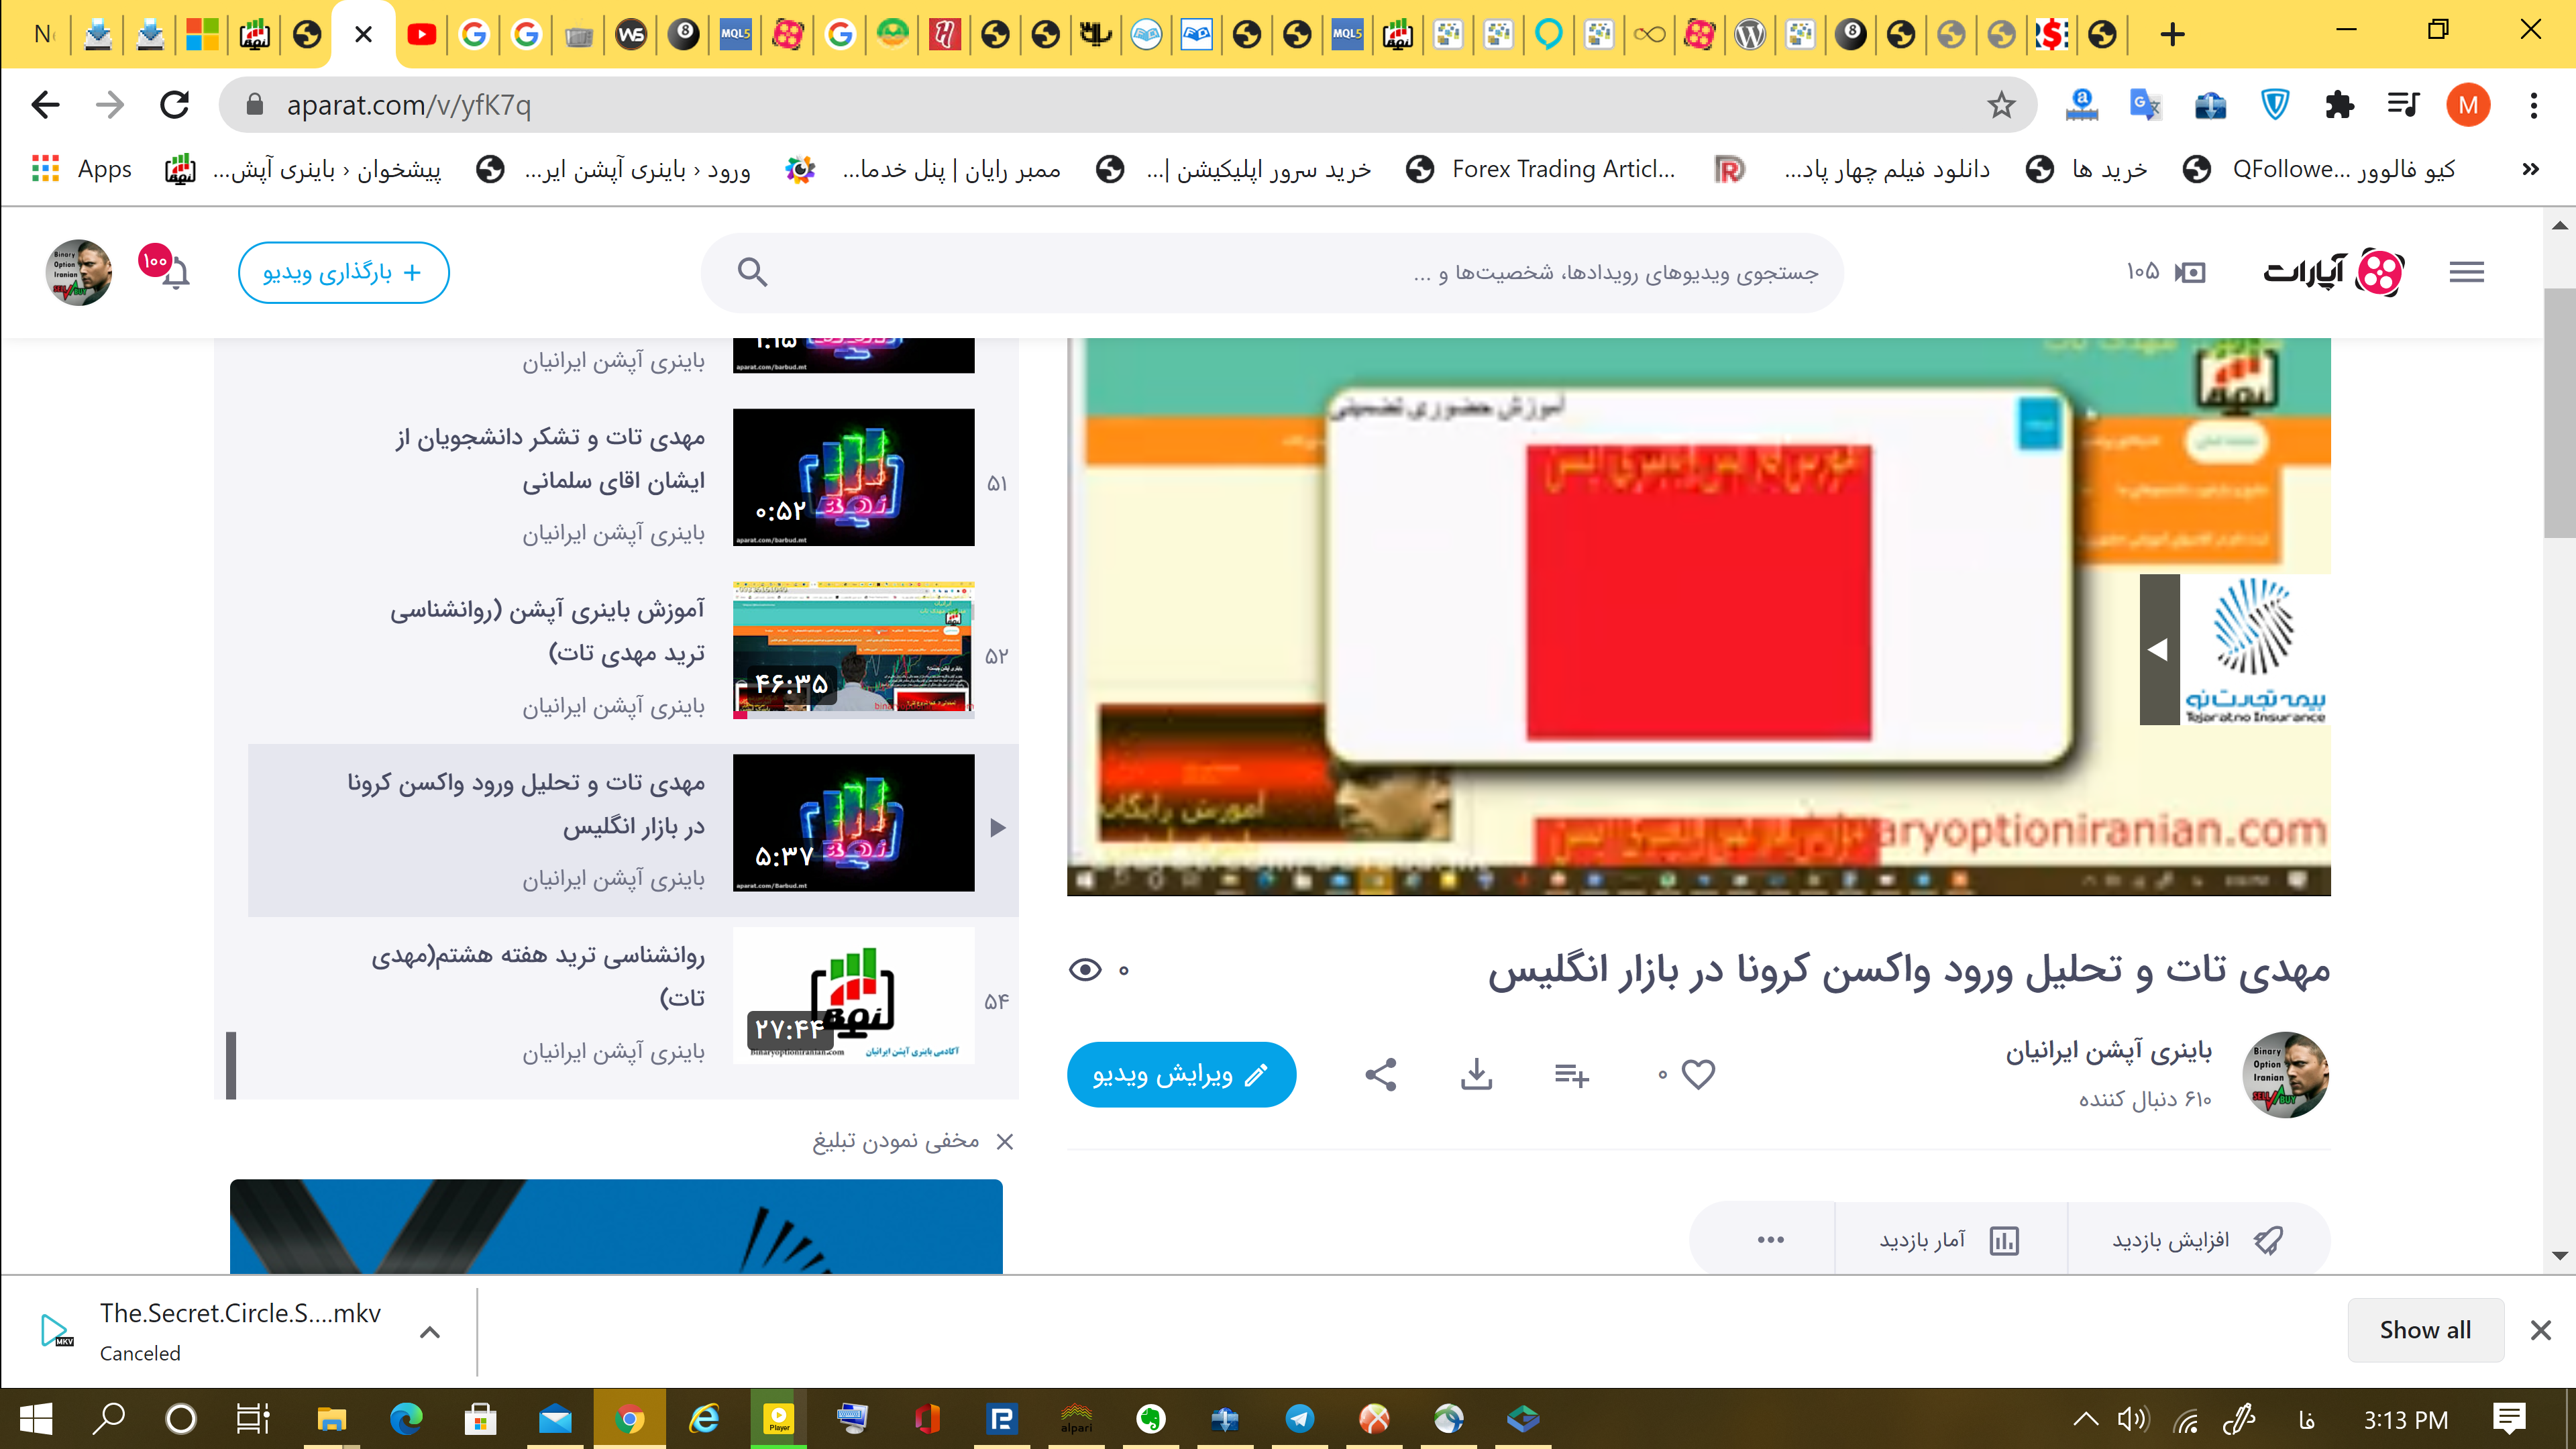This screenshot has height=1449, width=2576.
Task: Click the visibility eye icon below video
Action: coord(1086,969)
